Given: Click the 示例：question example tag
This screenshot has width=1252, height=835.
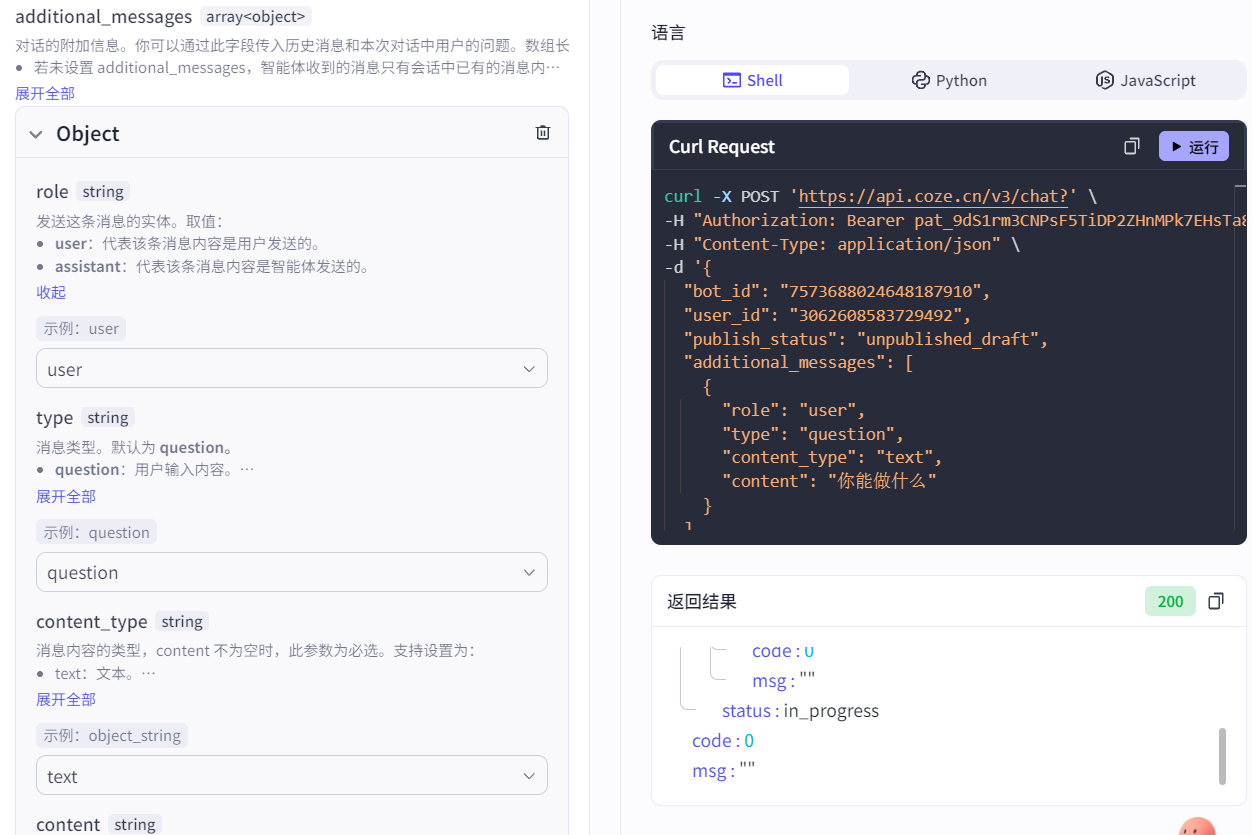Looking at the screenshot, I should (x=96, y=532).
